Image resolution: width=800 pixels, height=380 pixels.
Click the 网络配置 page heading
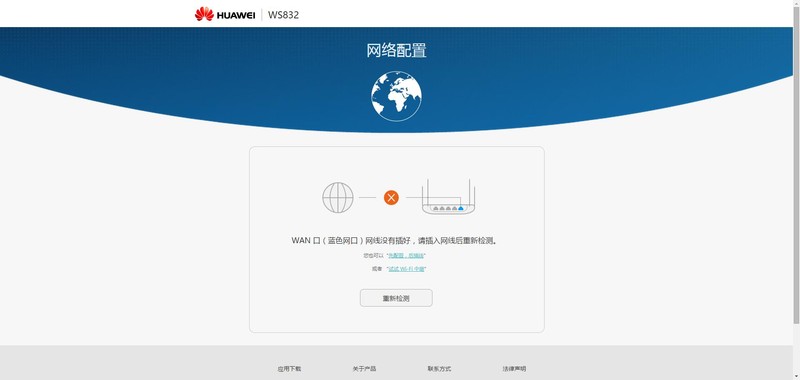(x=396, y=50)
